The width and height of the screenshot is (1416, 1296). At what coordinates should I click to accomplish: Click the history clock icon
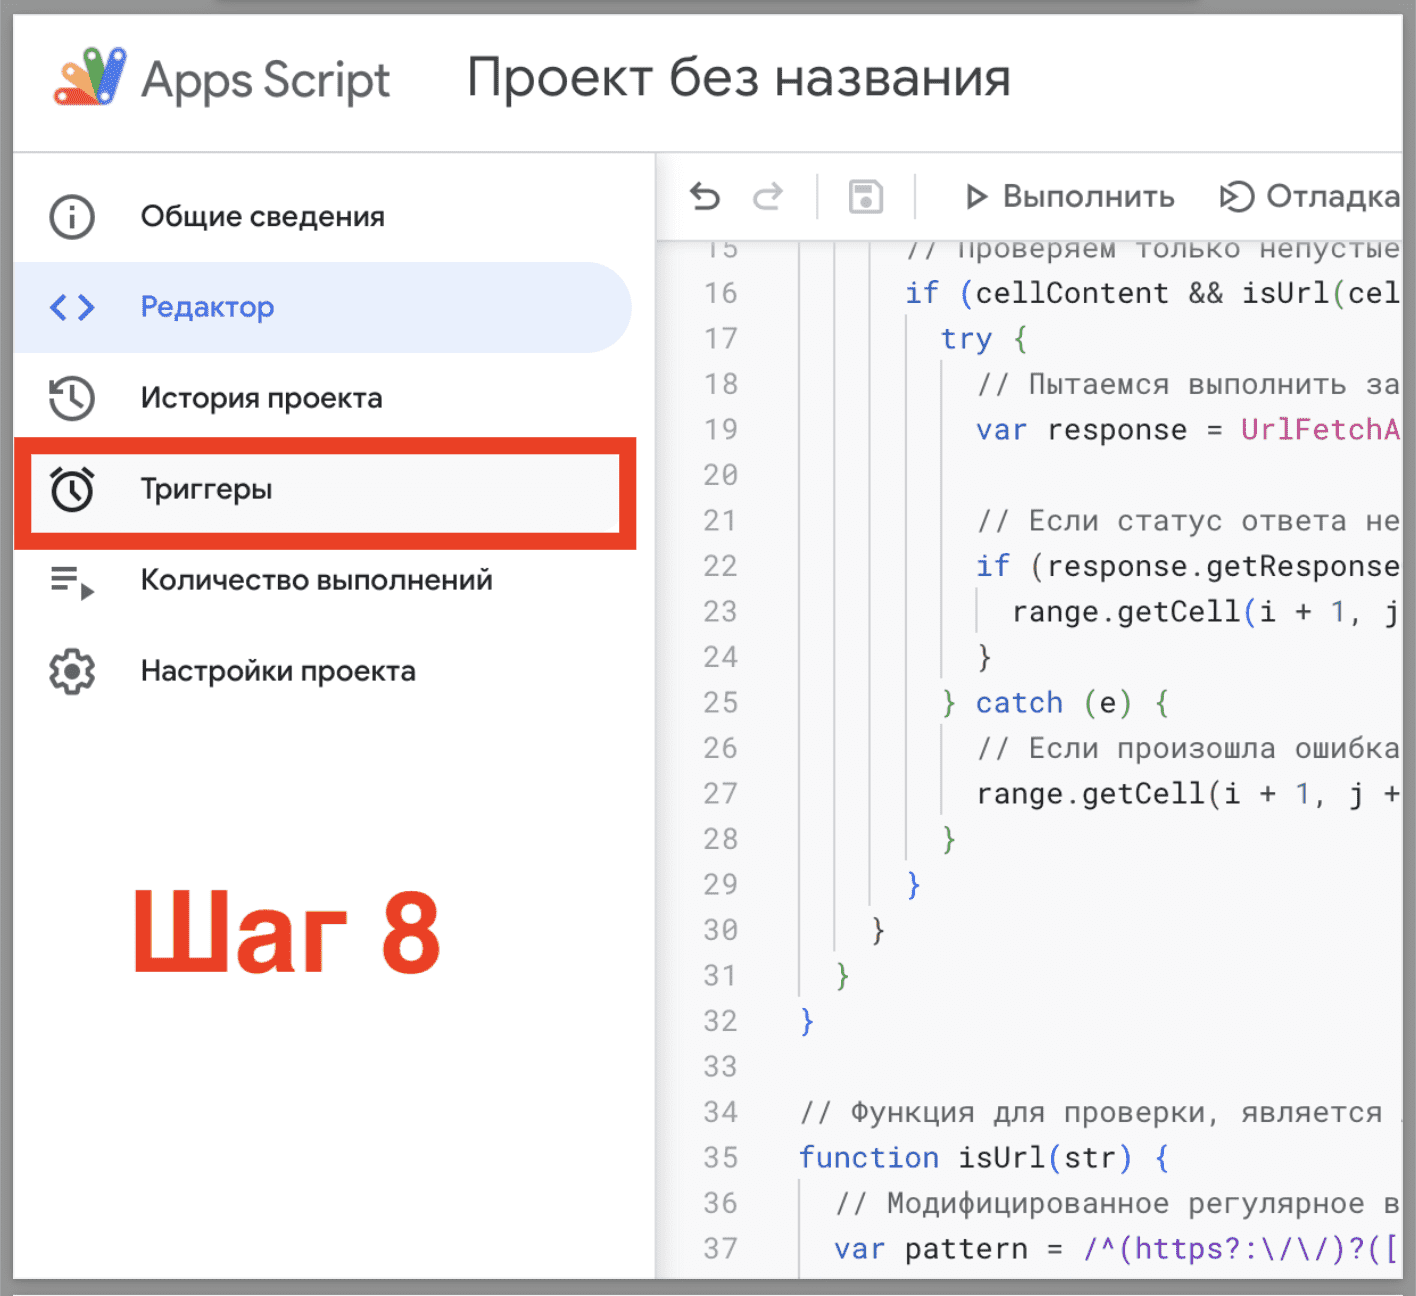(72, 398)
